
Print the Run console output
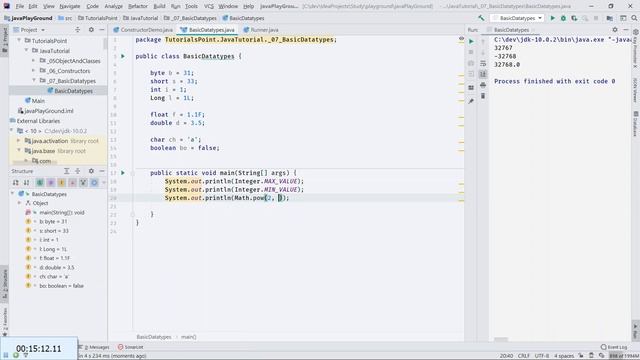pos(483,85)
